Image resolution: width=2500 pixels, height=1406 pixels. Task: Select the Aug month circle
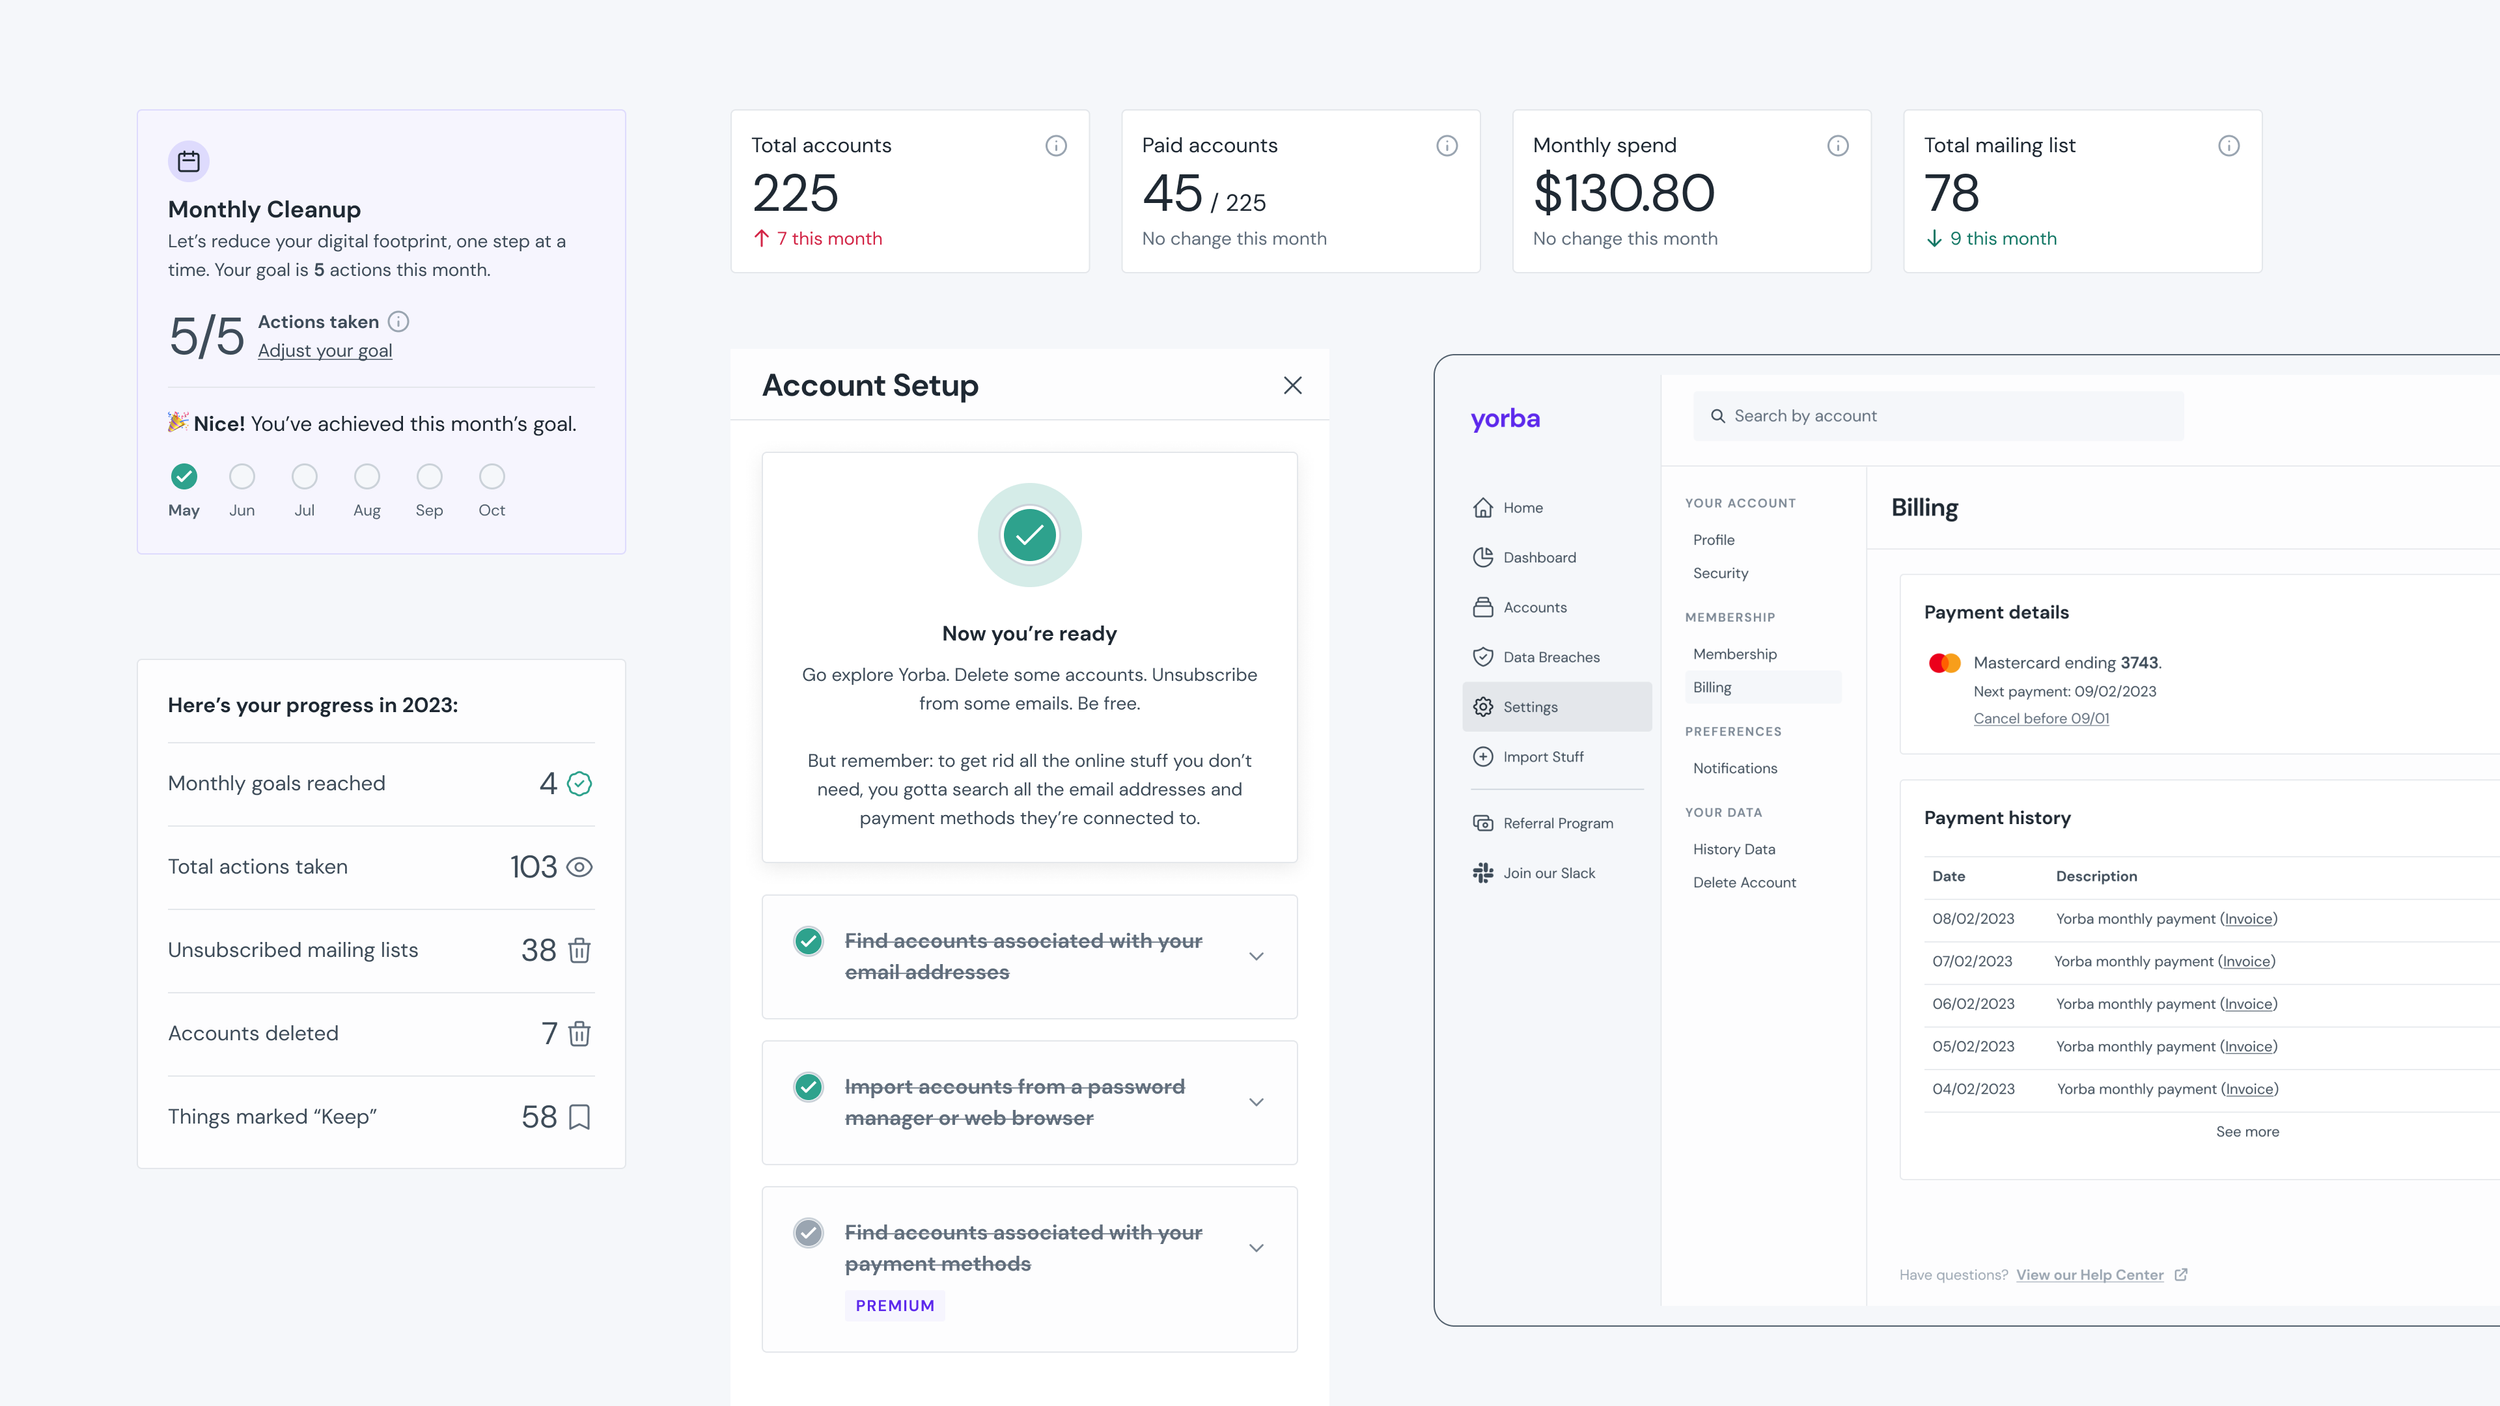point(367,477)
